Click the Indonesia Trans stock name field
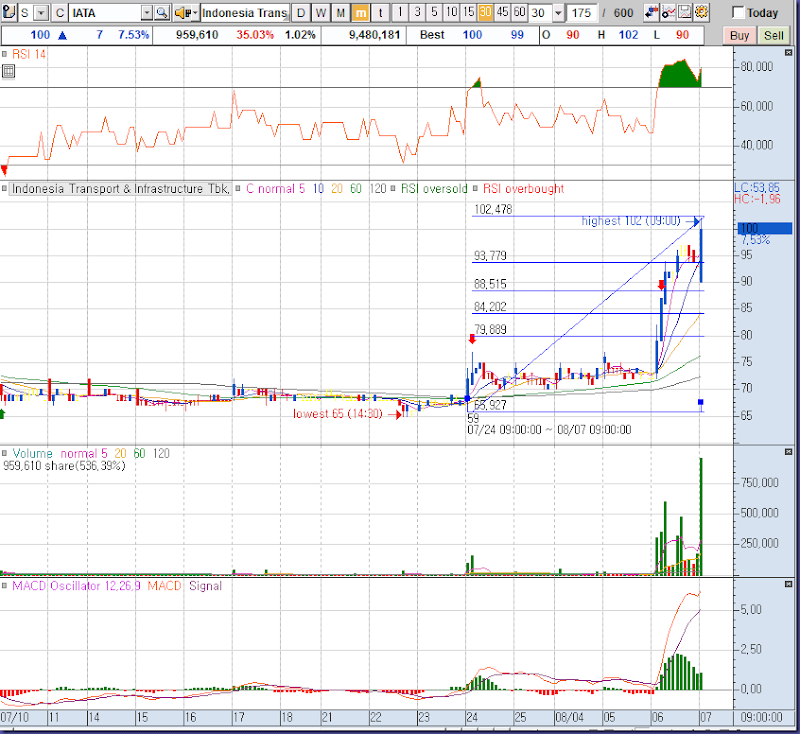The image size is (800, 734). coord(245,13)
